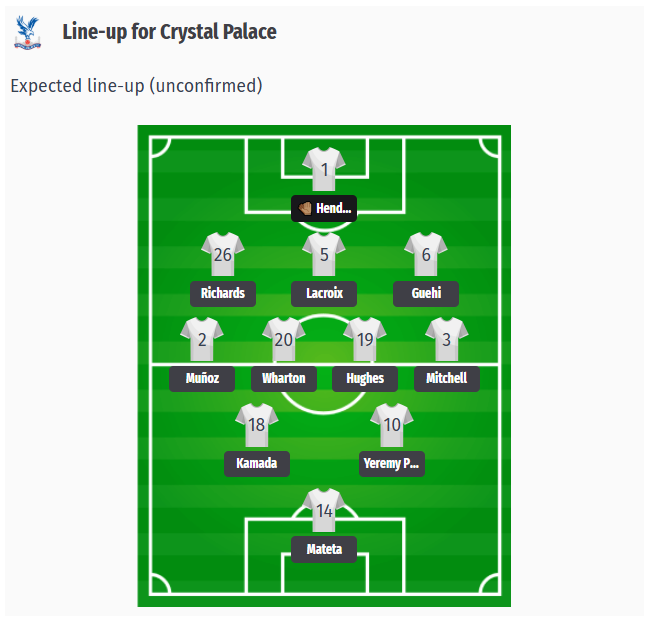Click the goalkeeper Henderson name label

(324, 209)
